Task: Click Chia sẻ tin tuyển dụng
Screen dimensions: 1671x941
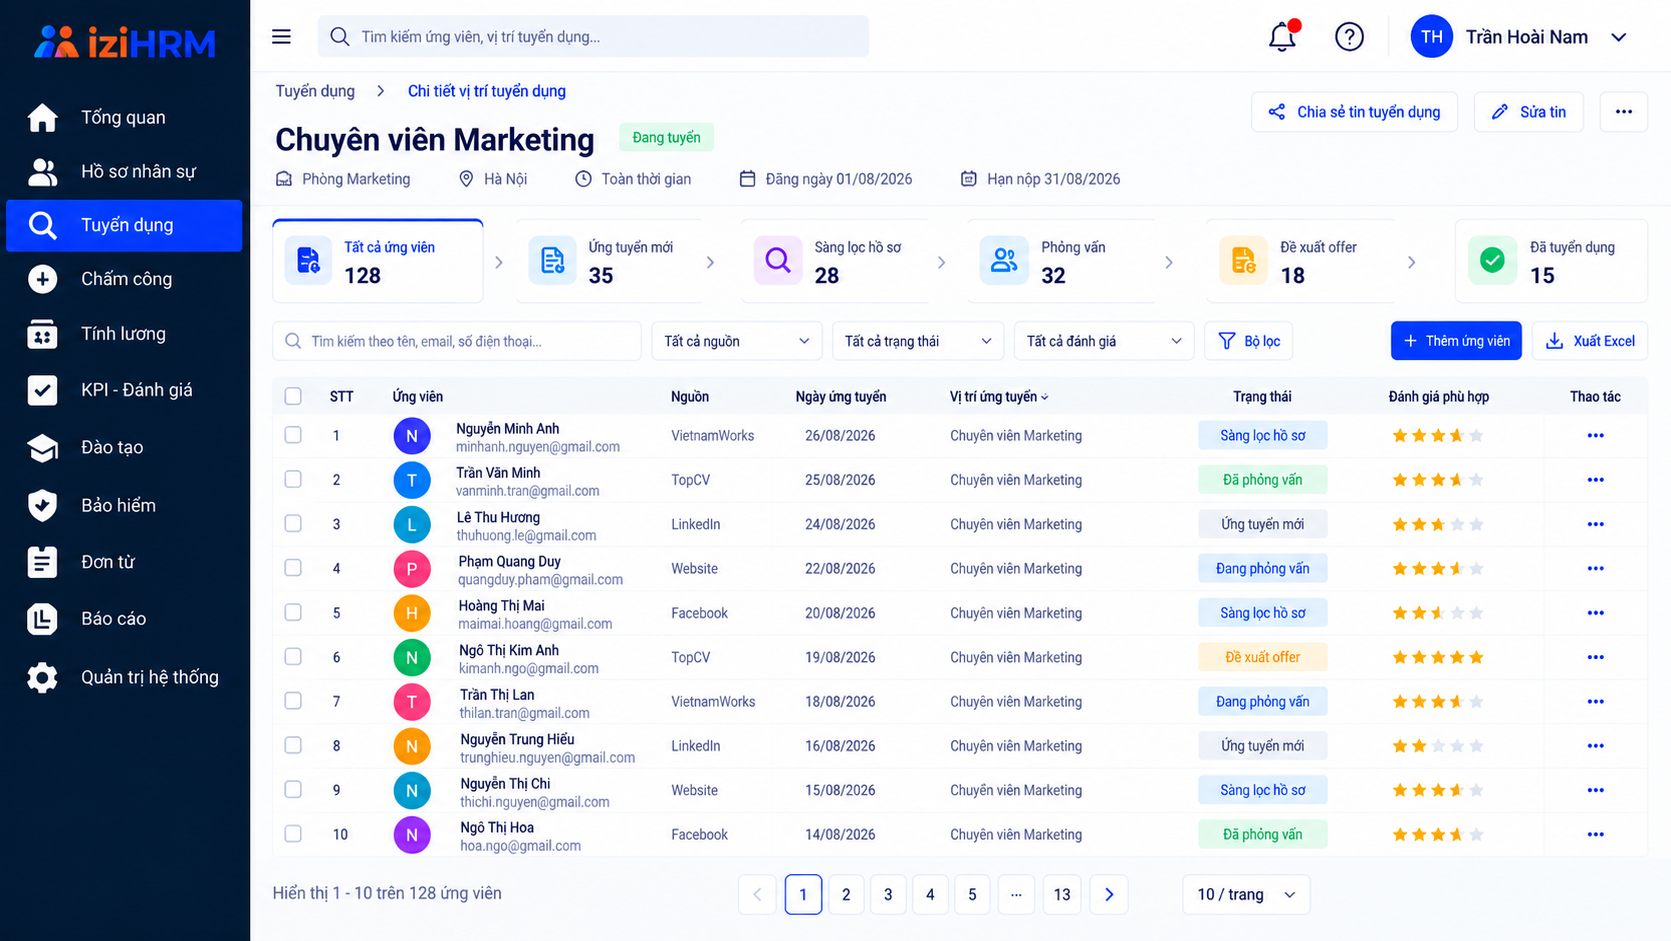Action: coord(1355,112)
